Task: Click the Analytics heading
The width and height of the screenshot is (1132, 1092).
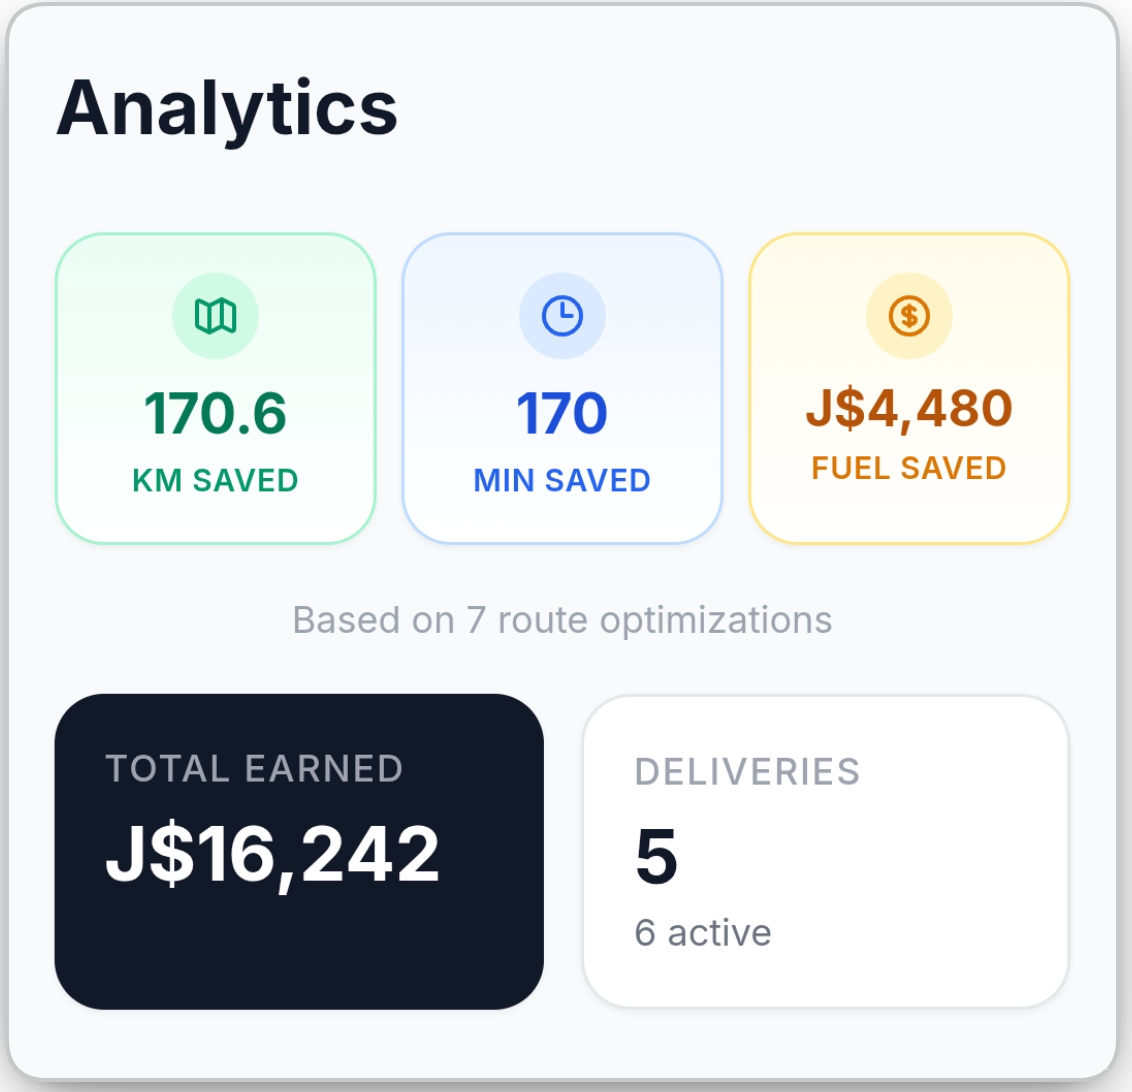Action: tap(227, 108)
